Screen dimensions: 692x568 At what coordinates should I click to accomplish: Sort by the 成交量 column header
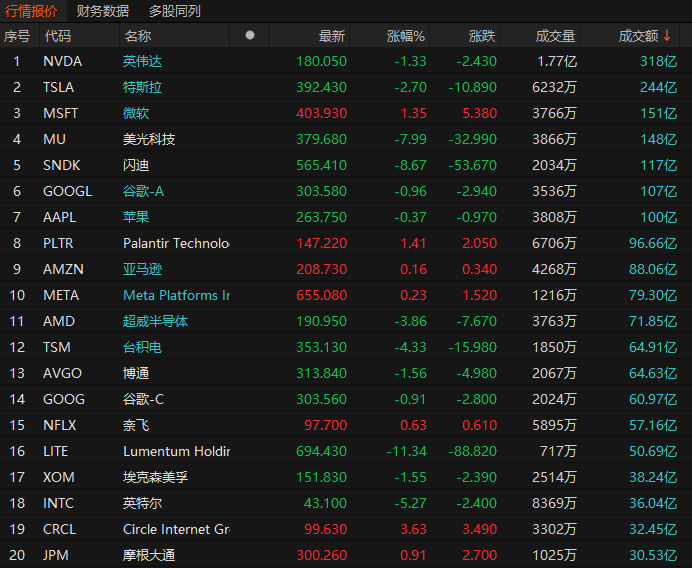point(555,36)
